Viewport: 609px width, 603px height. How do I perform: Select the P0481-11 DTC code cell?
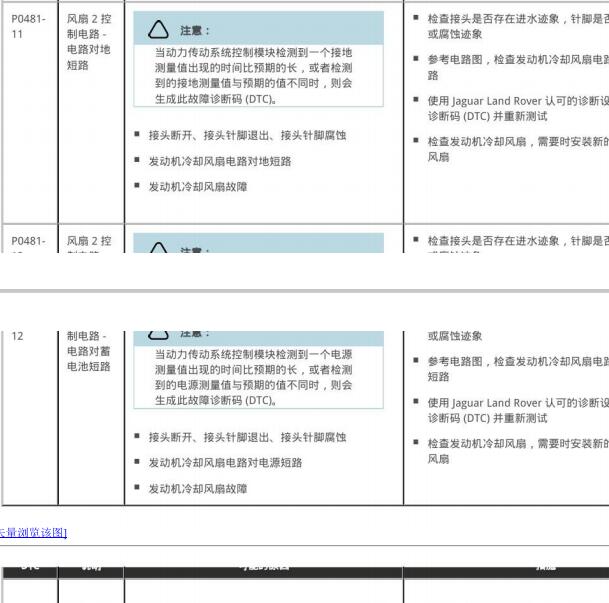pyautogui.click(x=28, y=26)
